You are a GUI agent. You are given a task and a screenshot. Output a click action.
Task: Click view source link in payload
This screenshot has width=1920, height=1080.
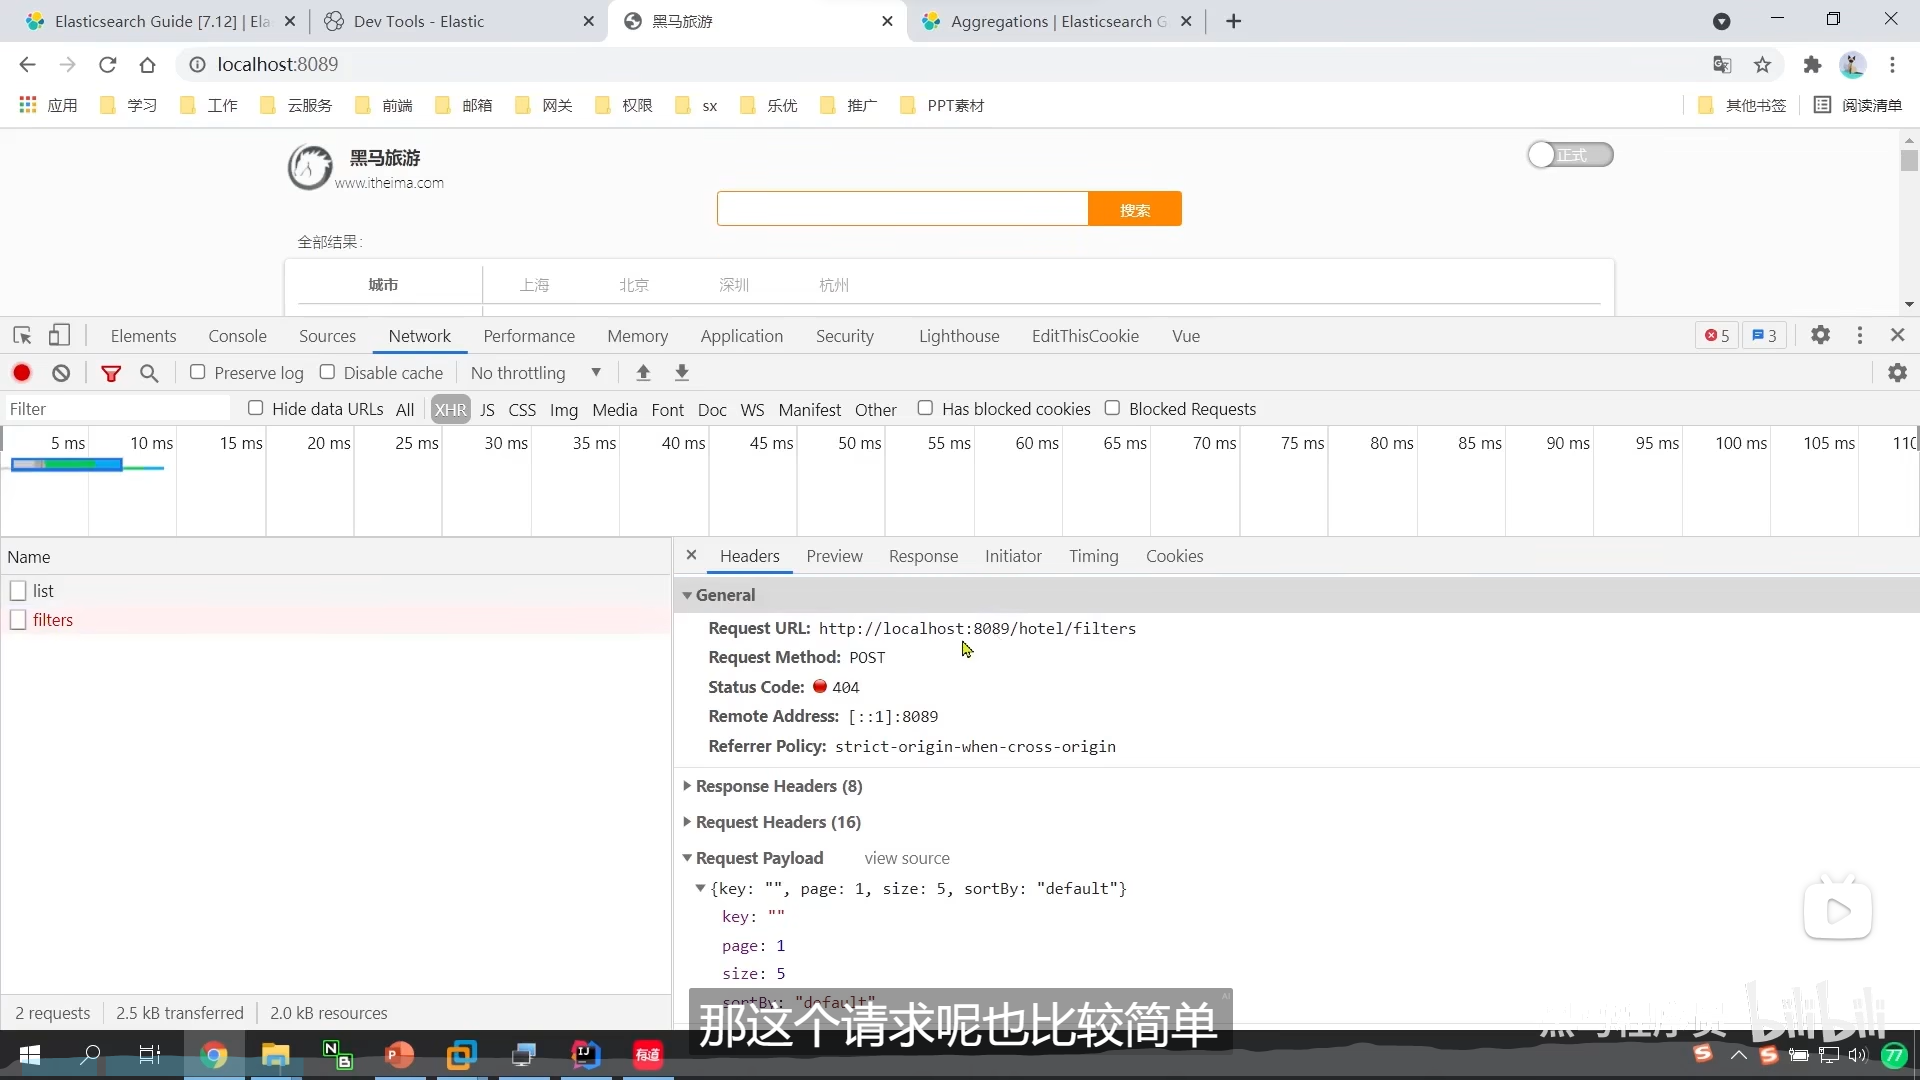[x=906, y=858]
